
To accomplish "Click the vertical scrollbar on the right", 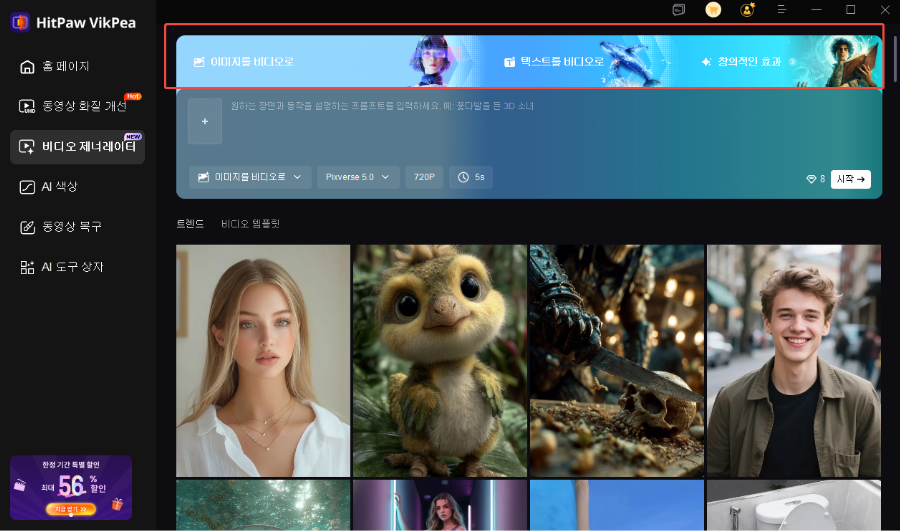I will [x=895, y=57].
